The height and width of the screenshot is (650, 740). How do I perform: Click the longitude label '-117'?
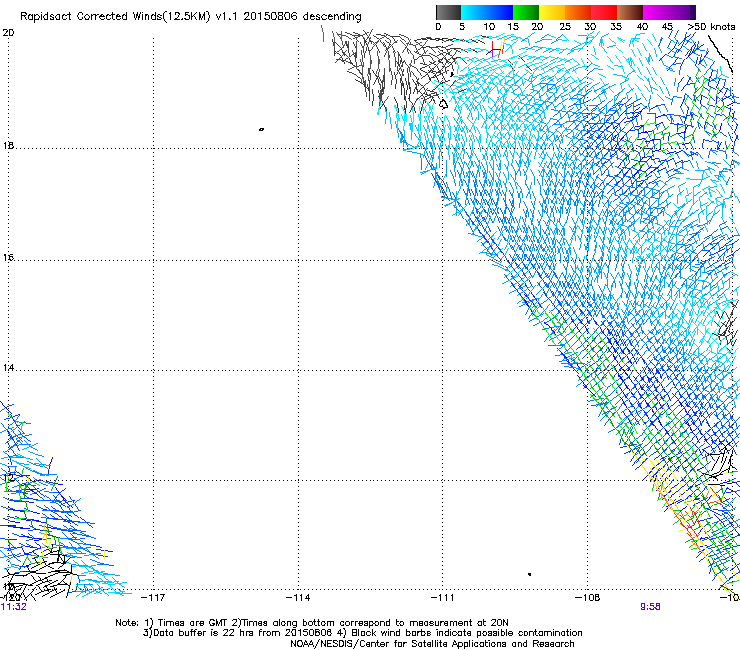click(x=153, y=598)
